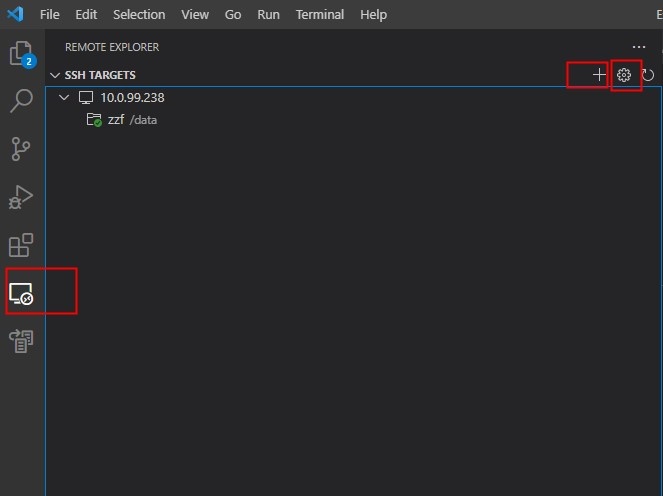This screenshot has height=496, width=663.
Task: Open the File menu
Action: pyautogui.click(x=50, y=15)
